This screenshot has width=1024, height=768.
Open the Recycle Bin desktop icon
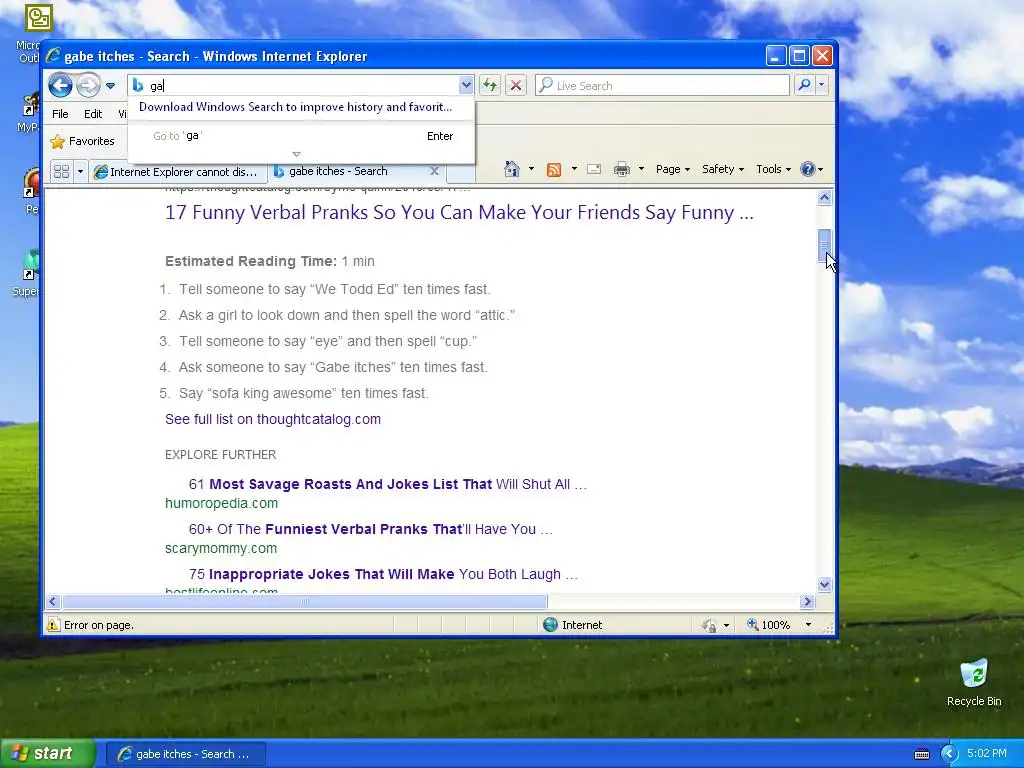[974, 682]
